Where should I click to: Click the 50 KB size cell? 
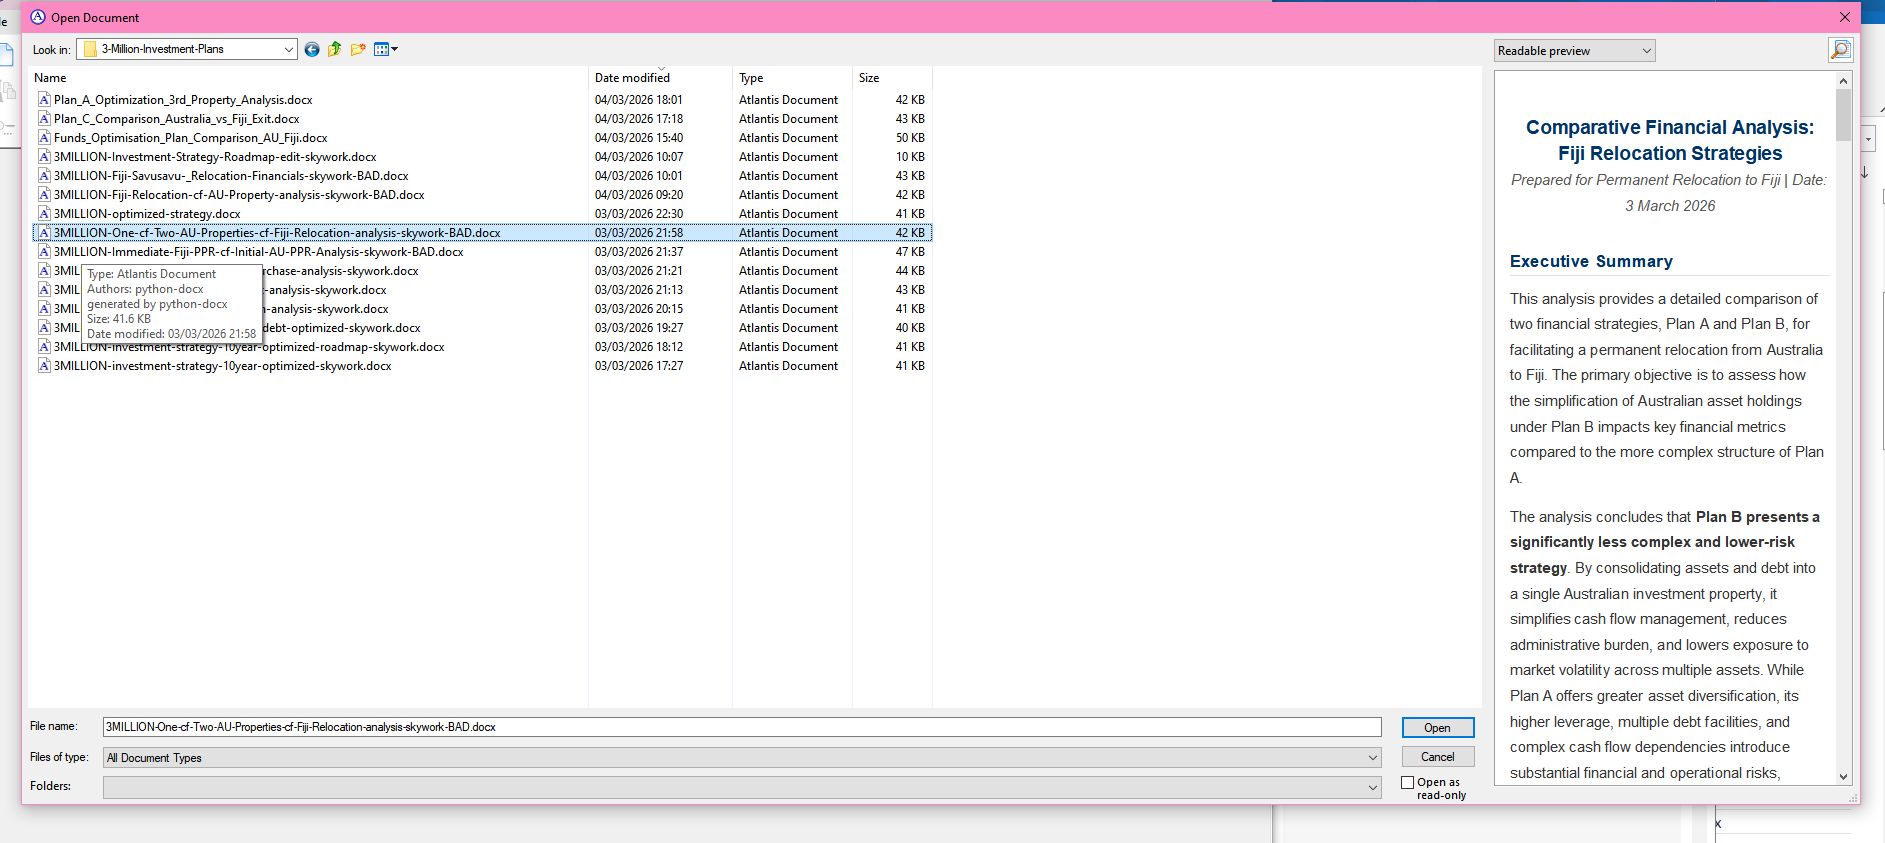point(910,138)
